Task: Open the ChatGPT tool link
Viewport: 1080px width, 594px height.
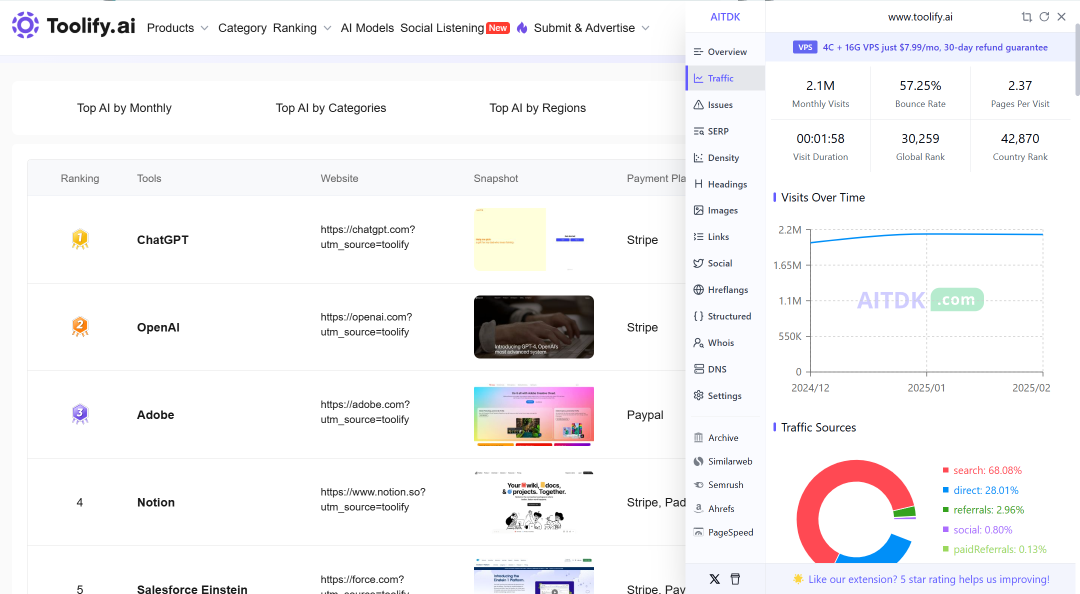Action: 163,240
